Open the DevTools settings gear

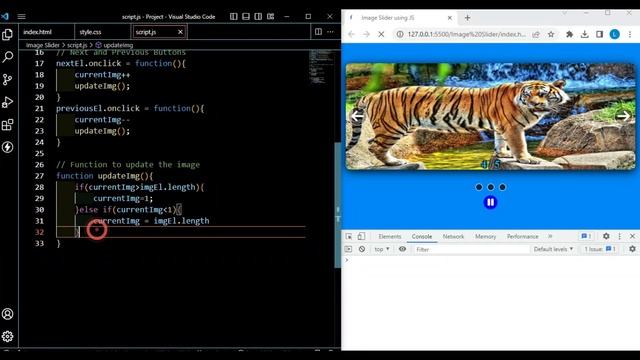[x=606, y=236]
